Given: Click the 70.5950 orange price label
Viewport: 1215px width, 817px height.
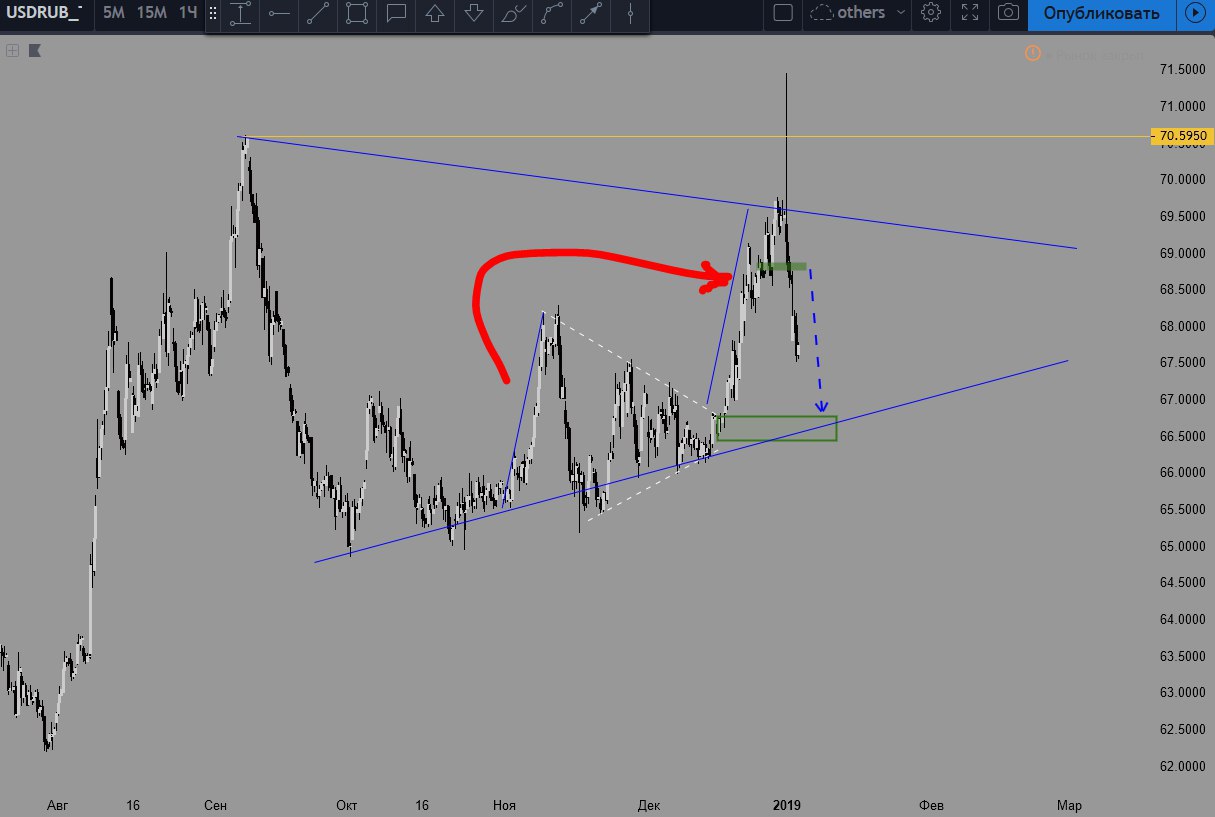Looking at the screenshot, I should (1181, 136).
